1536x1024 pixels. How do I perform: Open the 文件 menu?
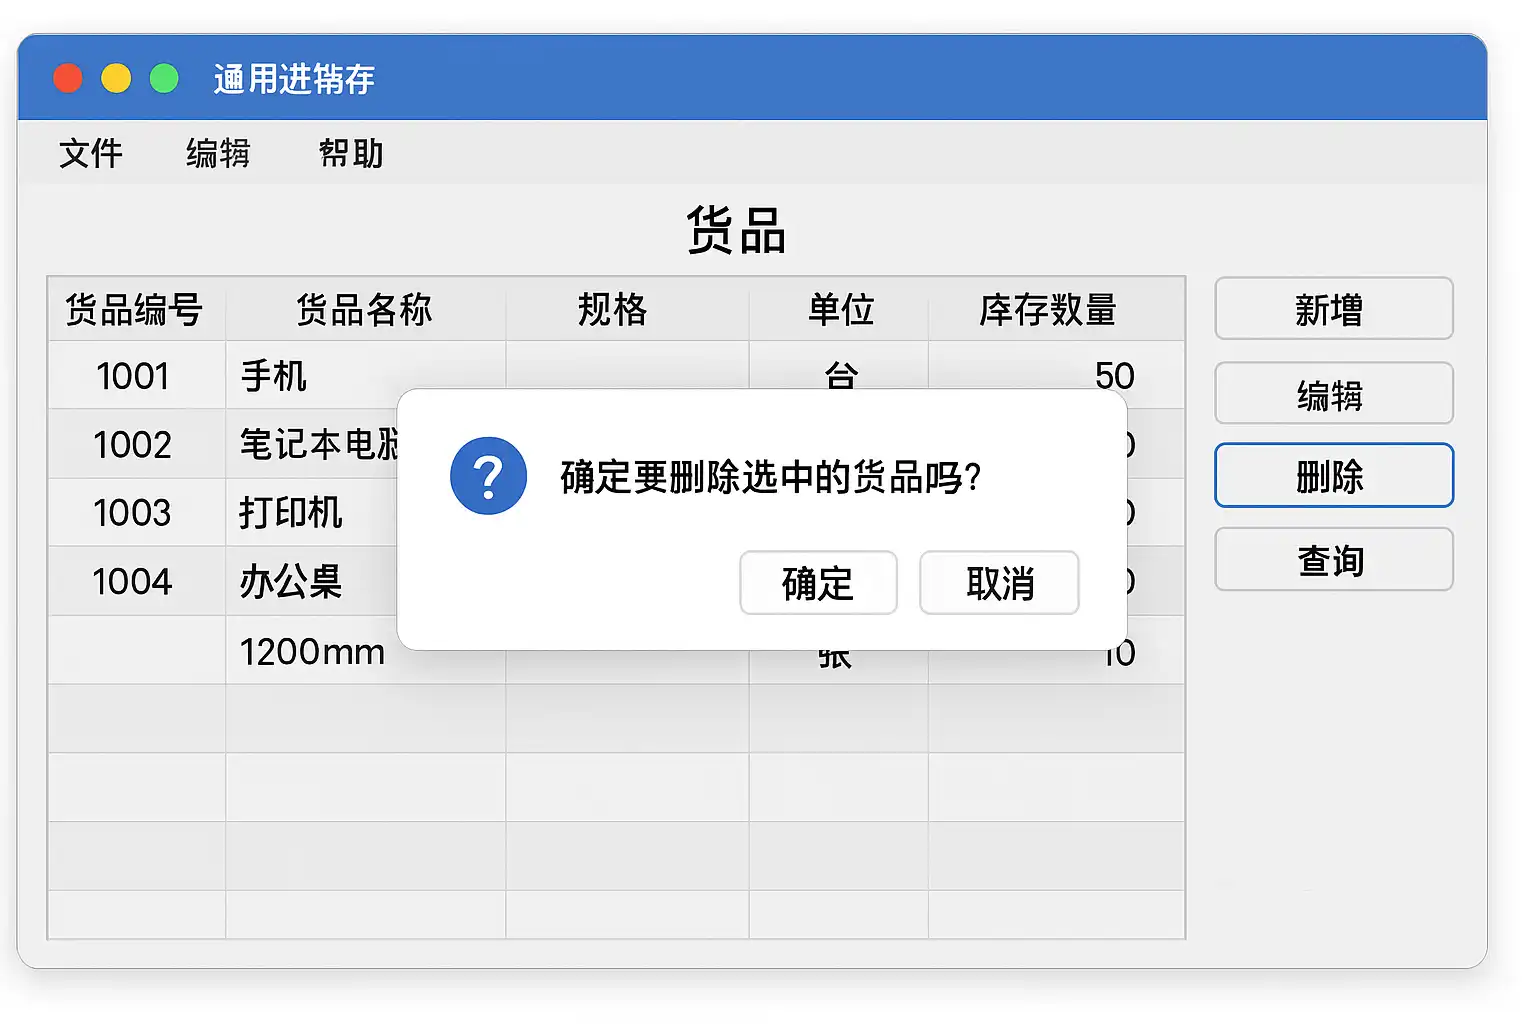(91, 154)
